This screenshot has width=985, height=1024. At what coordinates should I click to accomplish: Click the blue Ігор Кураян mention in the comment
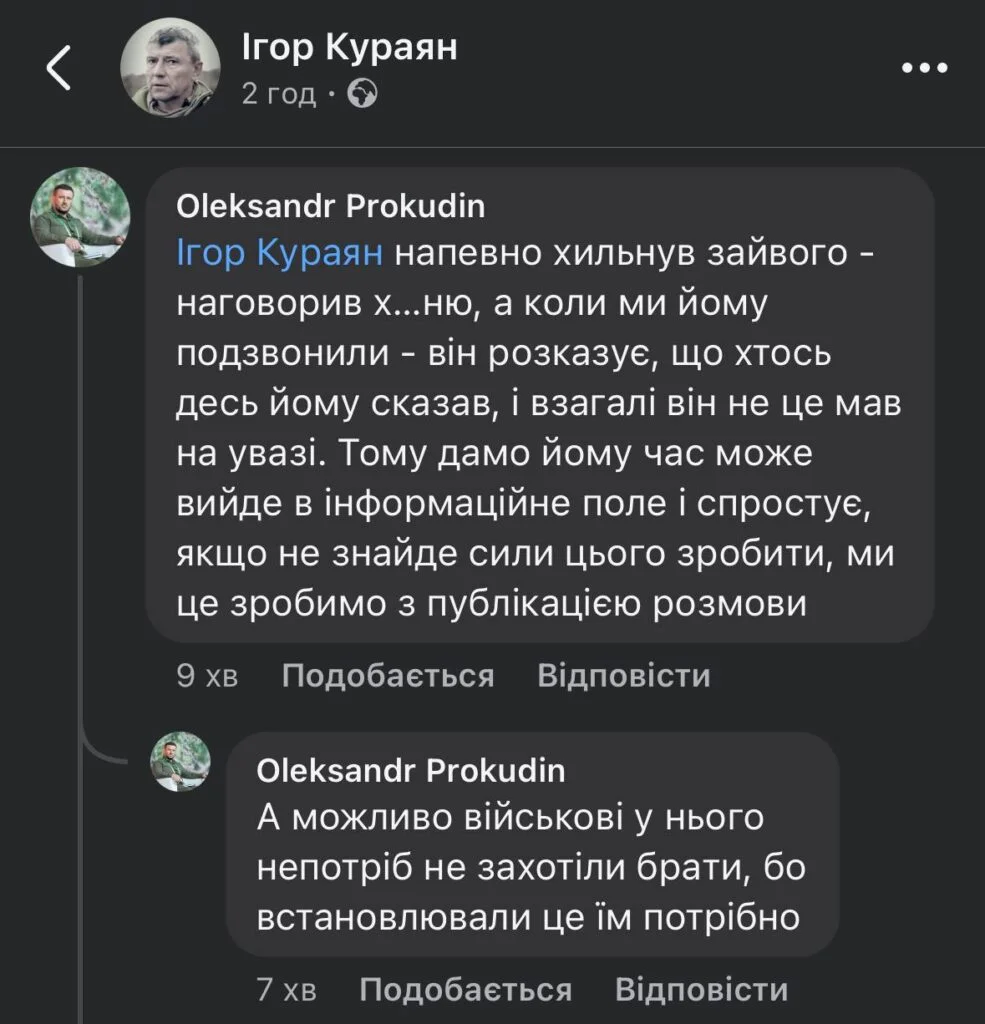[x=279, y=254]
